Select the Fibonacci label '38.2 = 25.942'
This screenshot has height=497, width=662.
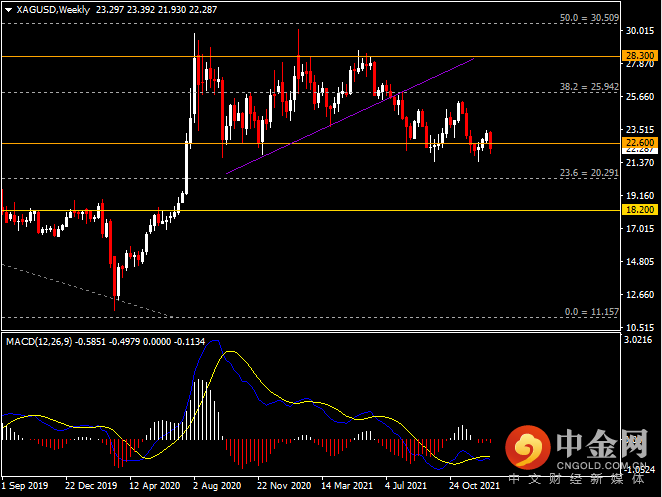tap(589, 87)
